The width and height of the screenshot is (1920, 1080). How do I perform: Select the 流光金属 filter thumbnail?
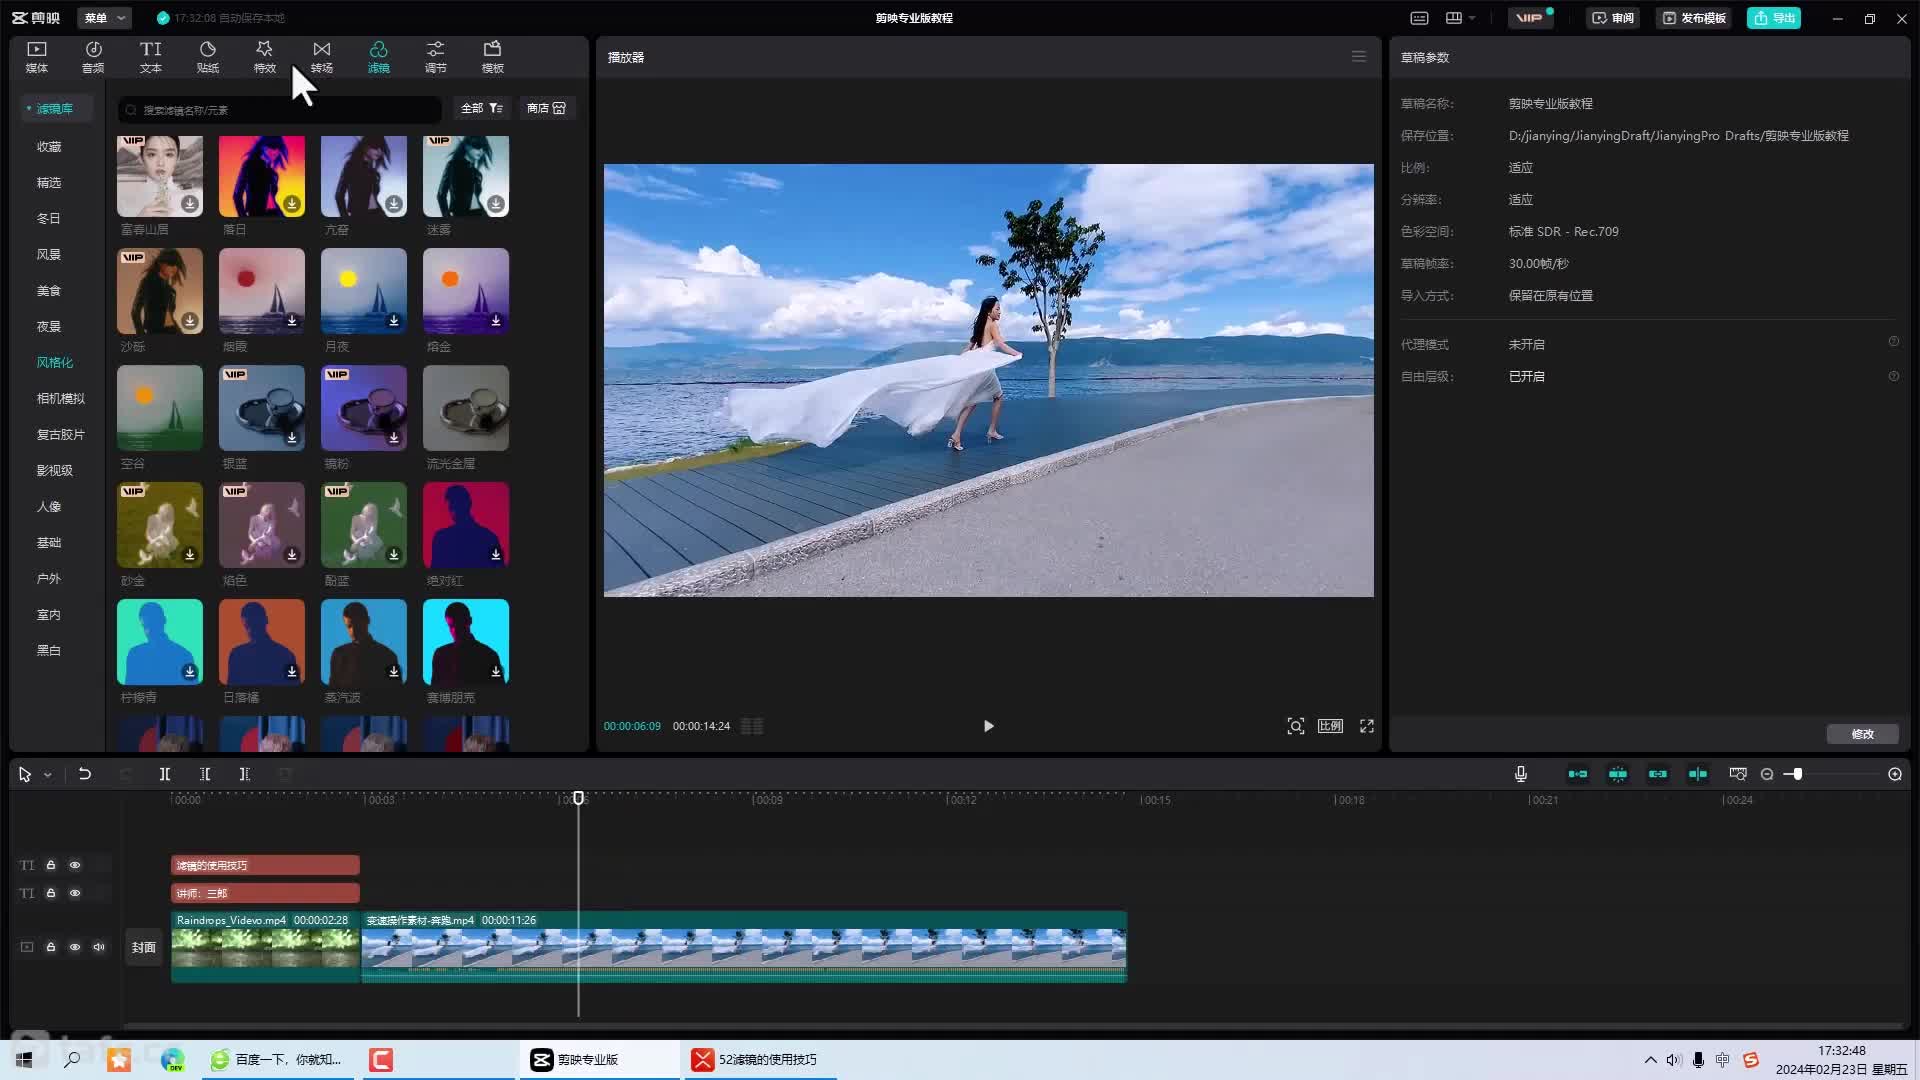click(x=466, y=408)
